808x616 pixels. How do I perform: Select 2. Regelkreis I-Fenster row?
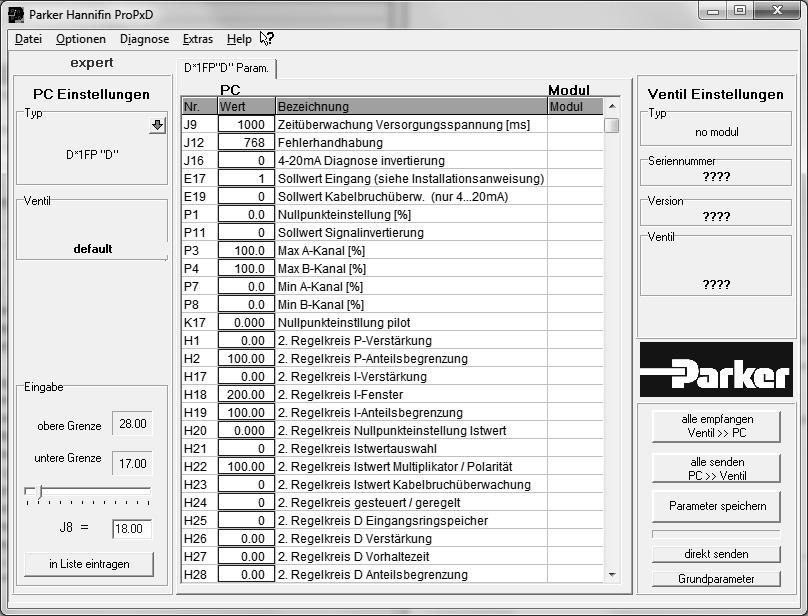(392, 394)
